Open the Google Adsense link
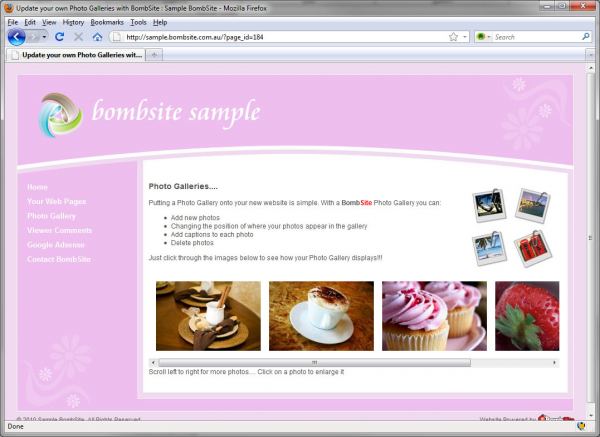 click(x=55, y=245)
